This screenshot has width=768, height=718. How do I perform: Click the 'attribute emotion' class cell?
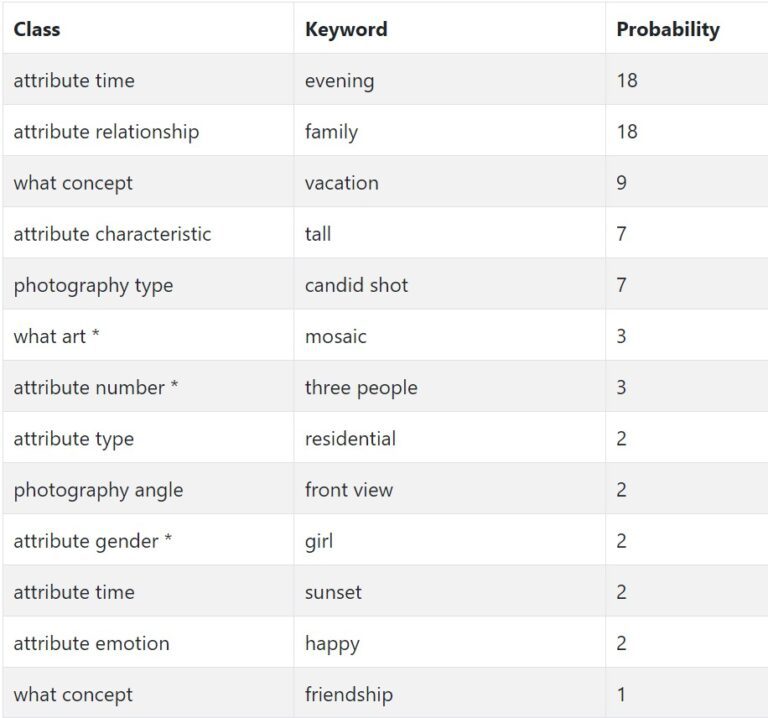[148, 642]
